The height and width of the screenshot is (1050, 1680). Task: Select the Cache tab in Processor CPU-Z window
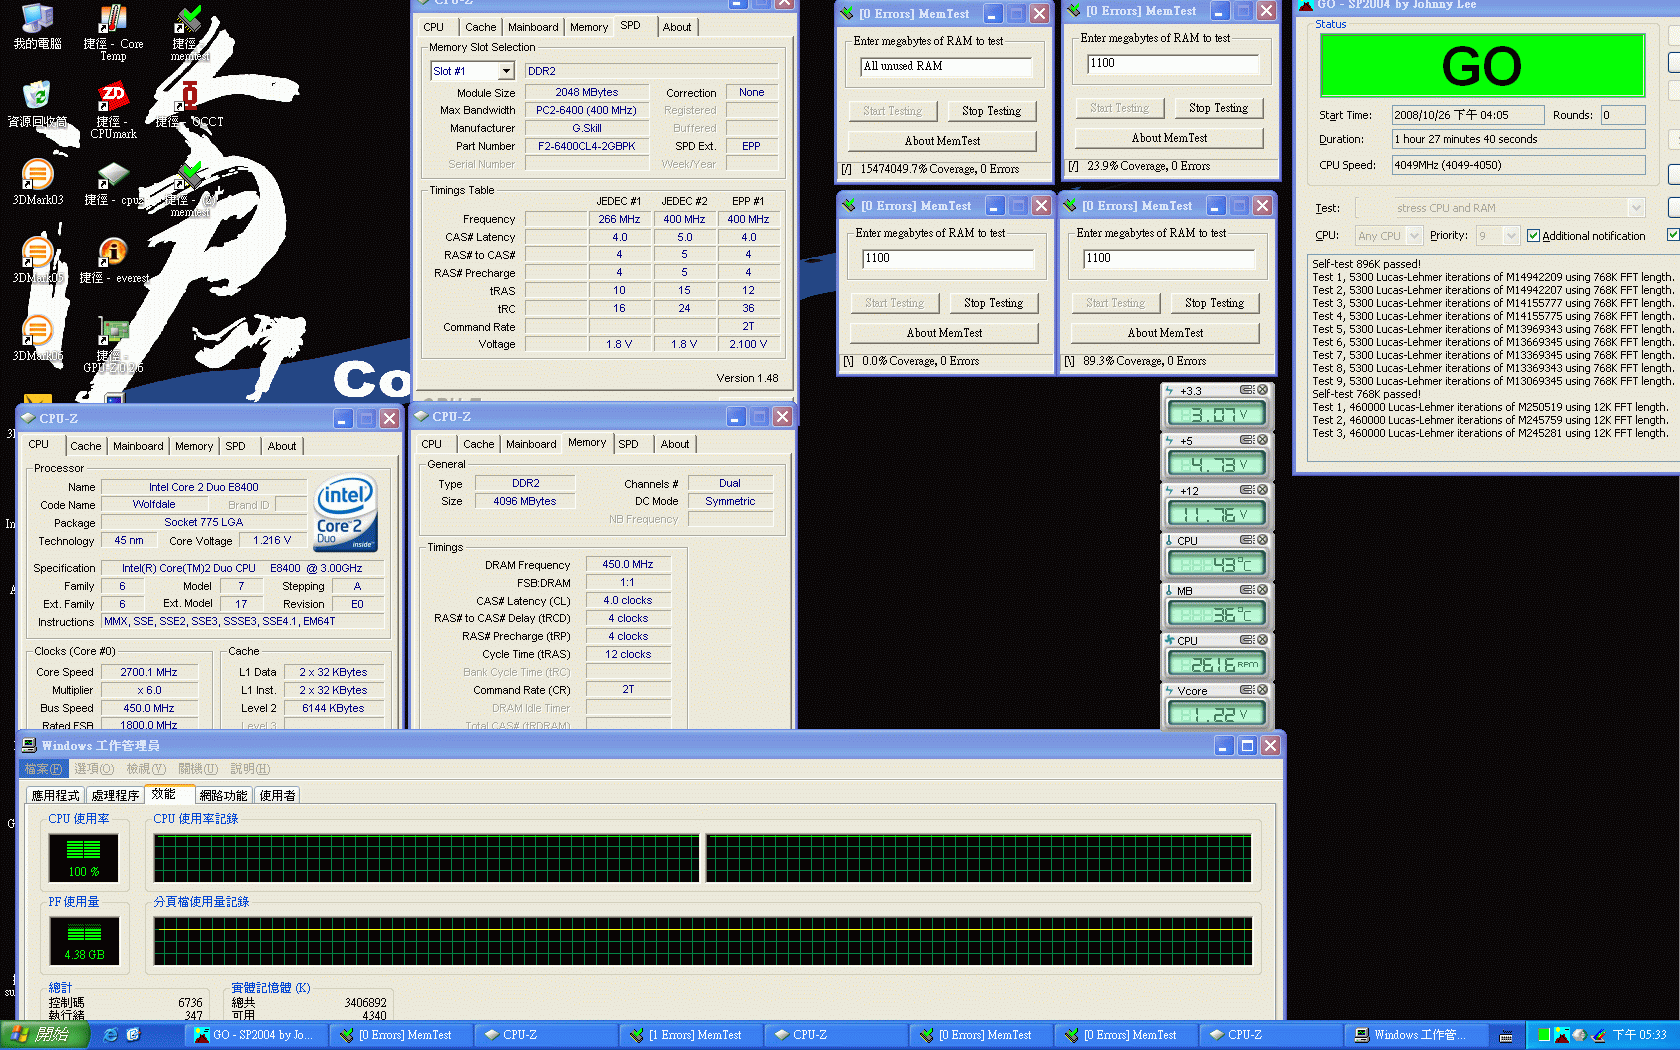[86, 446]
